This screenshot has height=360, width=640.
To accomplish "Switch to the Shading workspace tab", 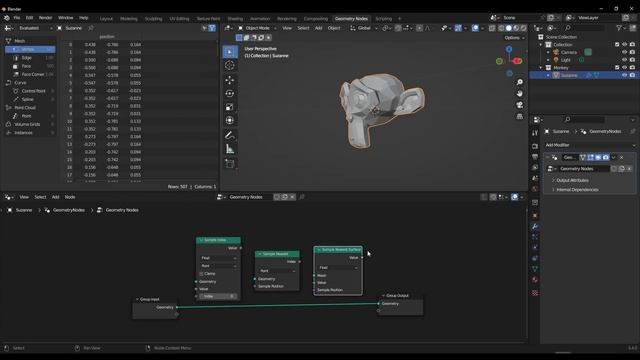I will [x=235, y=18].
